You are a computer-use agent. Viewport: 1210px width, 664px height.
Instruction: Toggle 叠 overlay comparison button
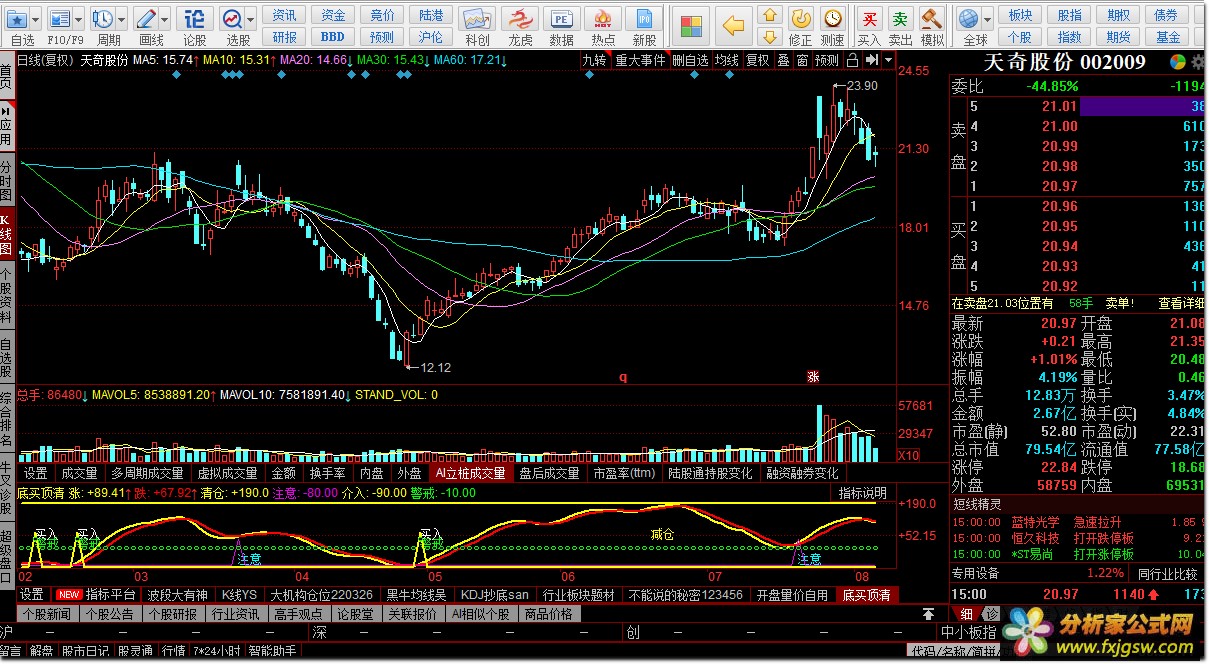pyautogui.click(x=784, y=61)
